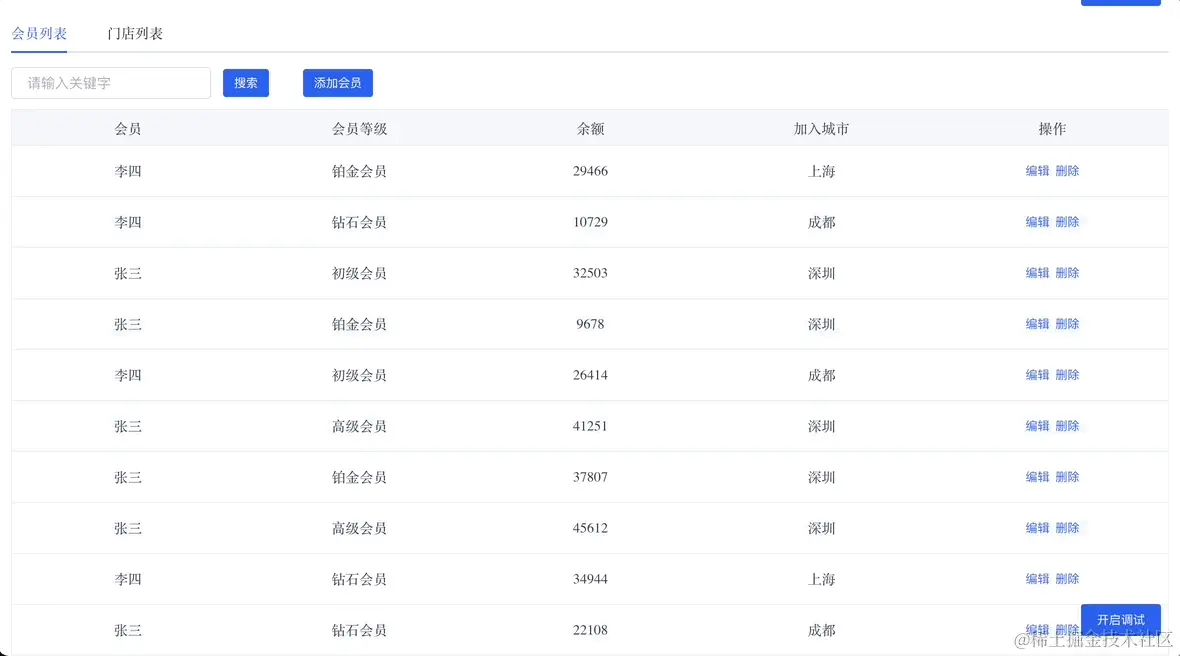1180x656 pixels.
Task: Select the balance value 37807
Action: [590, 477]
